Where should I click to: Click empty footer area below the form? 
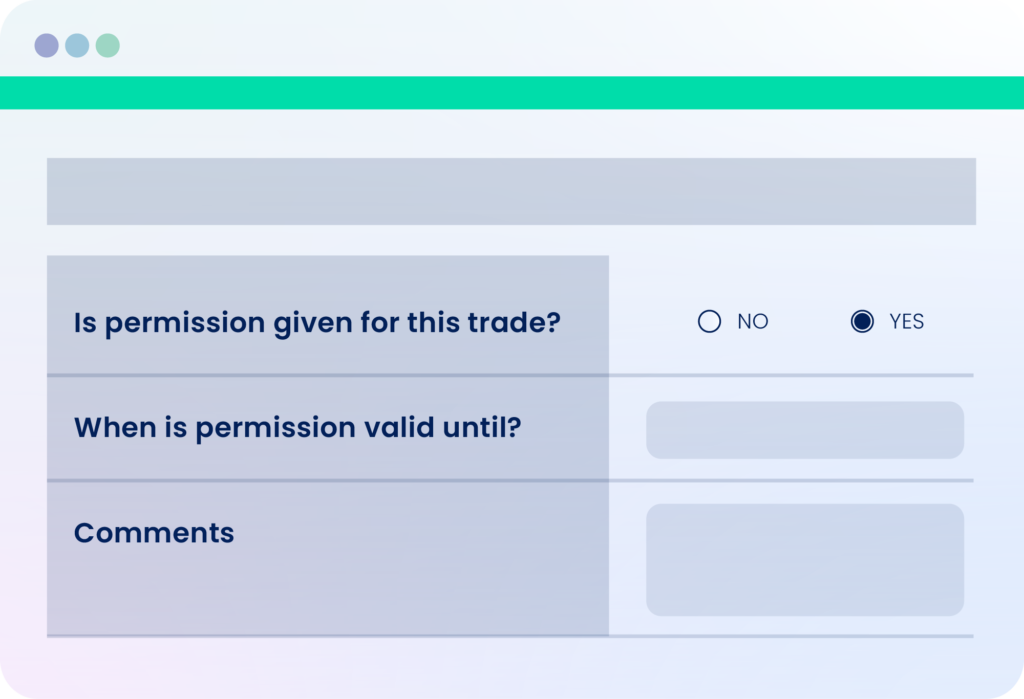pyautogui.click(x=512, y=668)
